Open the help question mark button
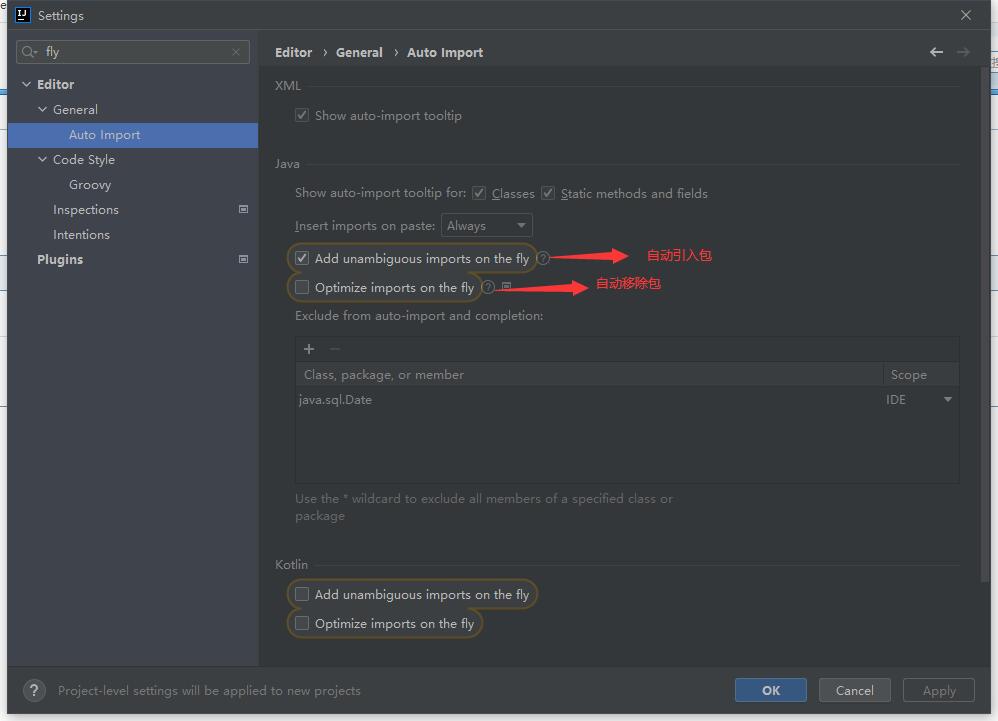Viewport: 998px width, 721px height. click(x=34, y=690)
